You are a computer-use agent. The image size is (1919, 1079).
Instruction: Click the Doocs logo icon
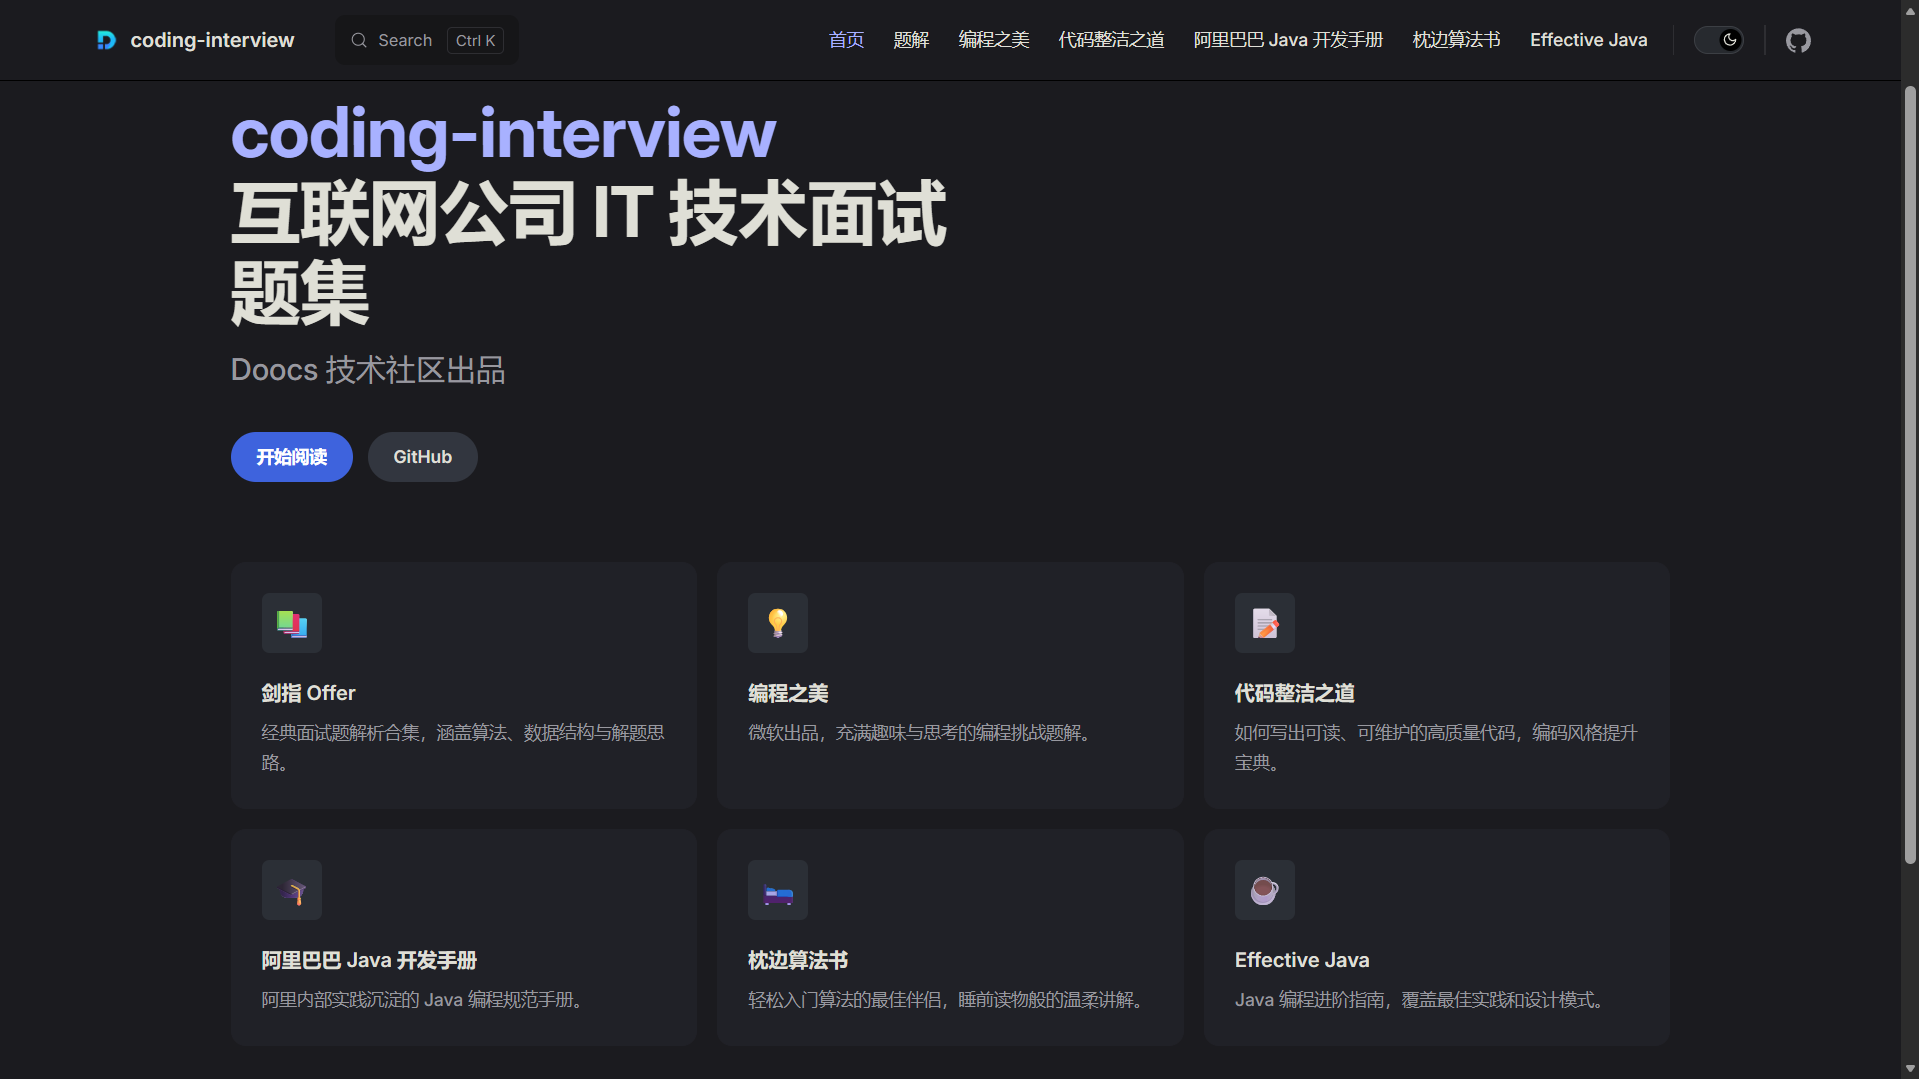(106, 40)
